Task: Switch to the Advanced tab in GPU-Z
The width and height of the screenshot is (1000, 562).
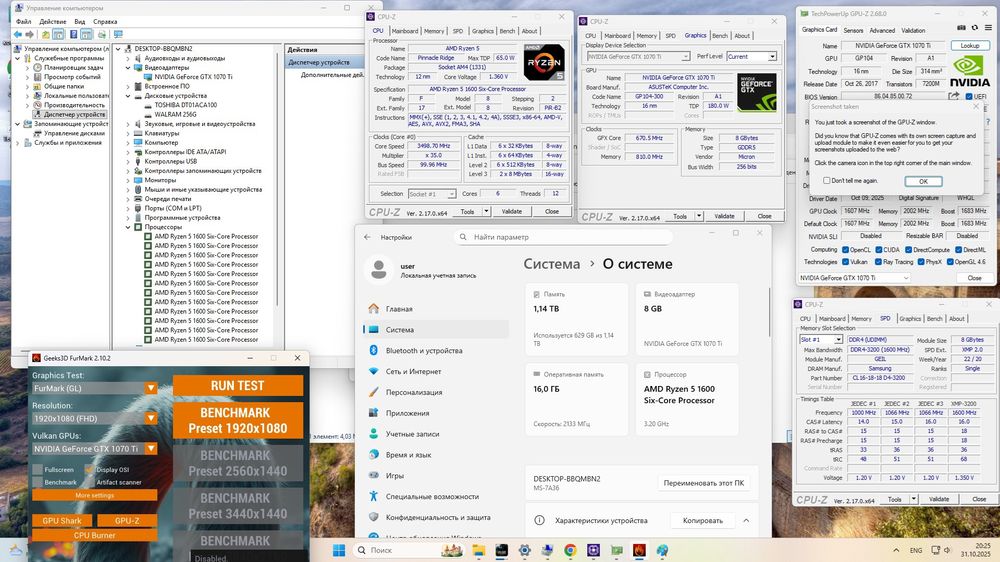Action: 882,31
